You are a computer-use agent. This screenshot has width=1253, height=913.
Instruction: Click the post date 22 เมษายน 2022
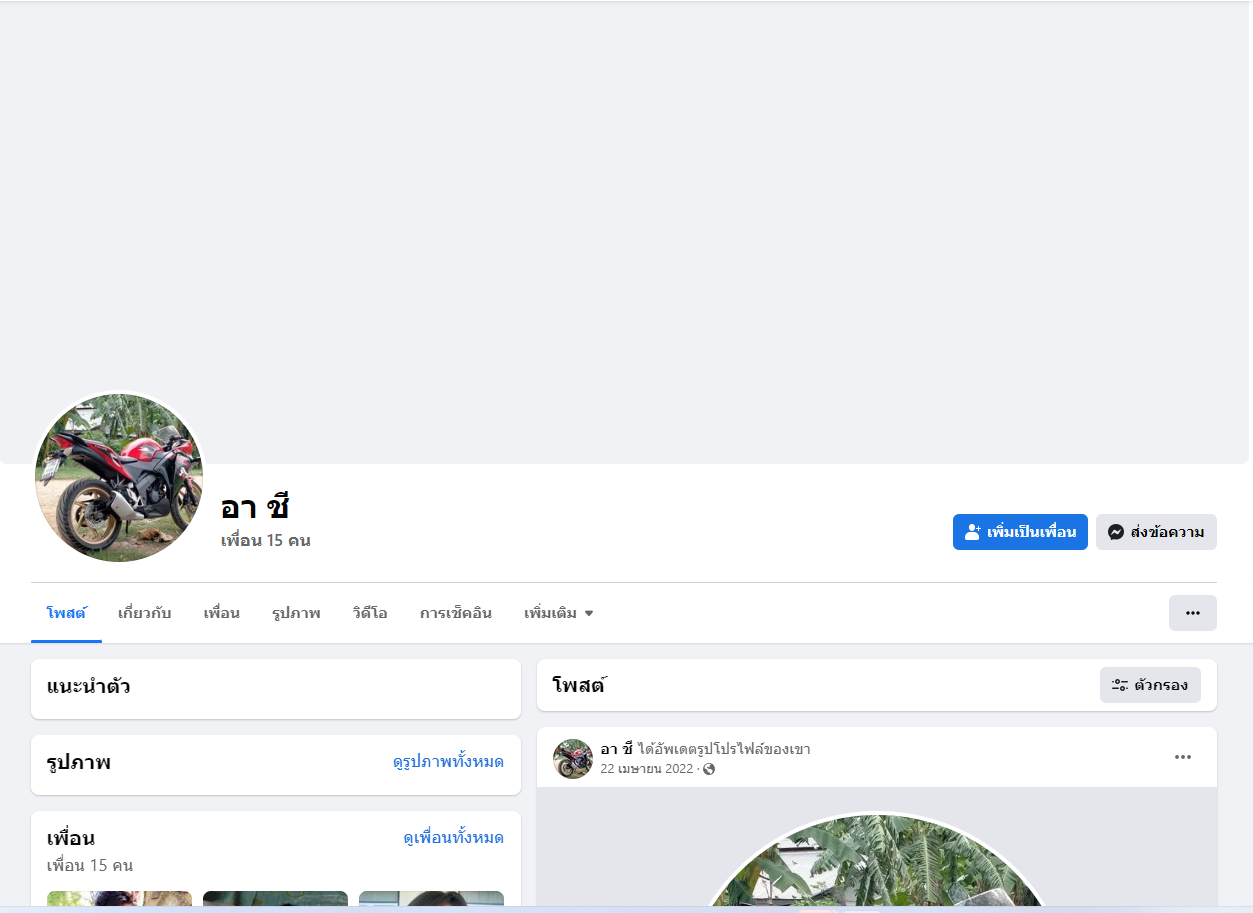pyautogui.click(x=646, y=769)
